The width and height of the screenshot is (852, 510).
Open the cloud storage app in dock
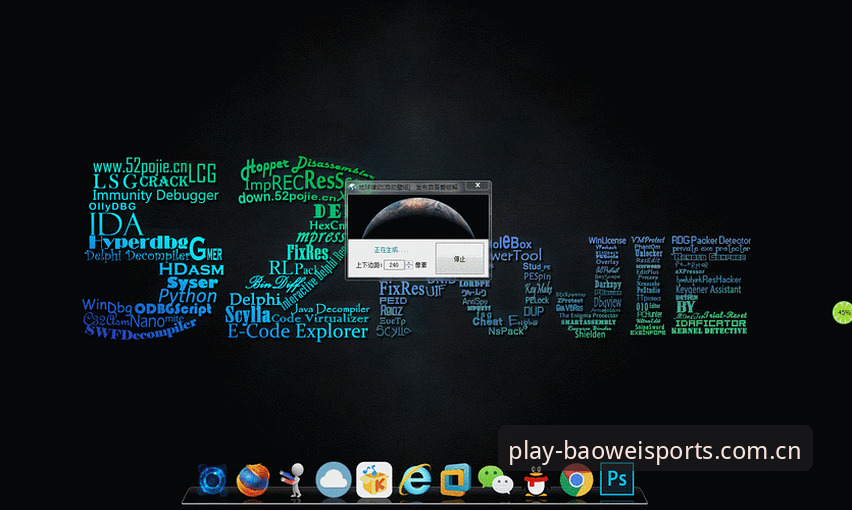(333, 480)
